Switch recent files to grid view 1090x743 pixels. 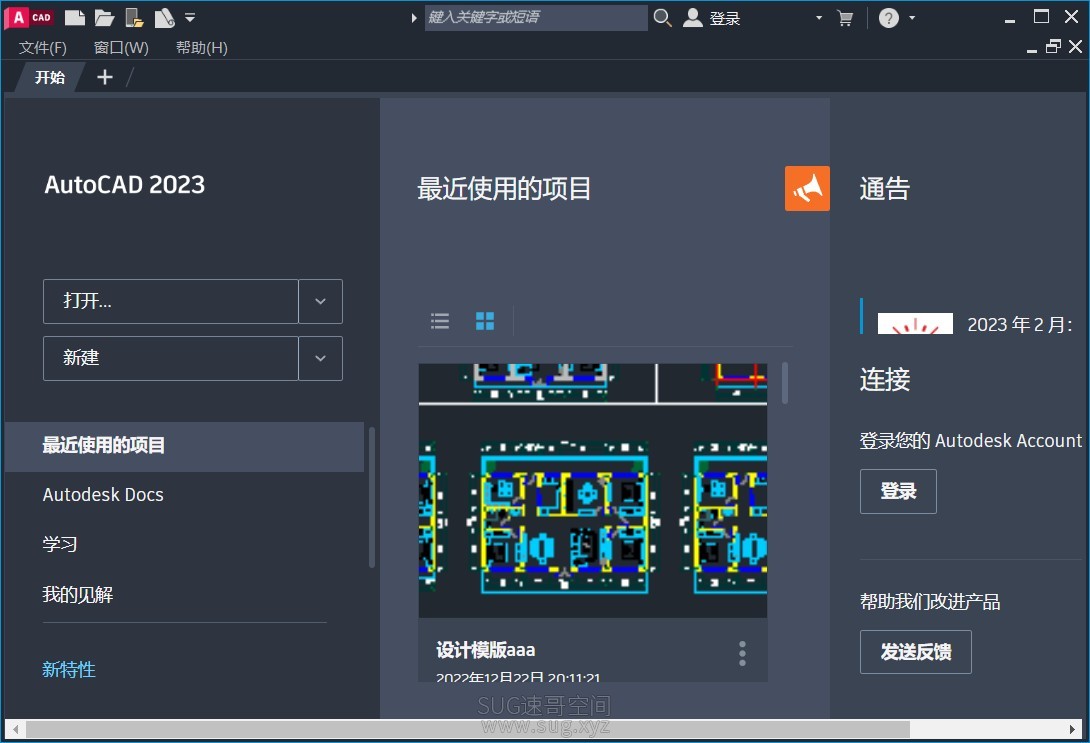pos(485,321)
